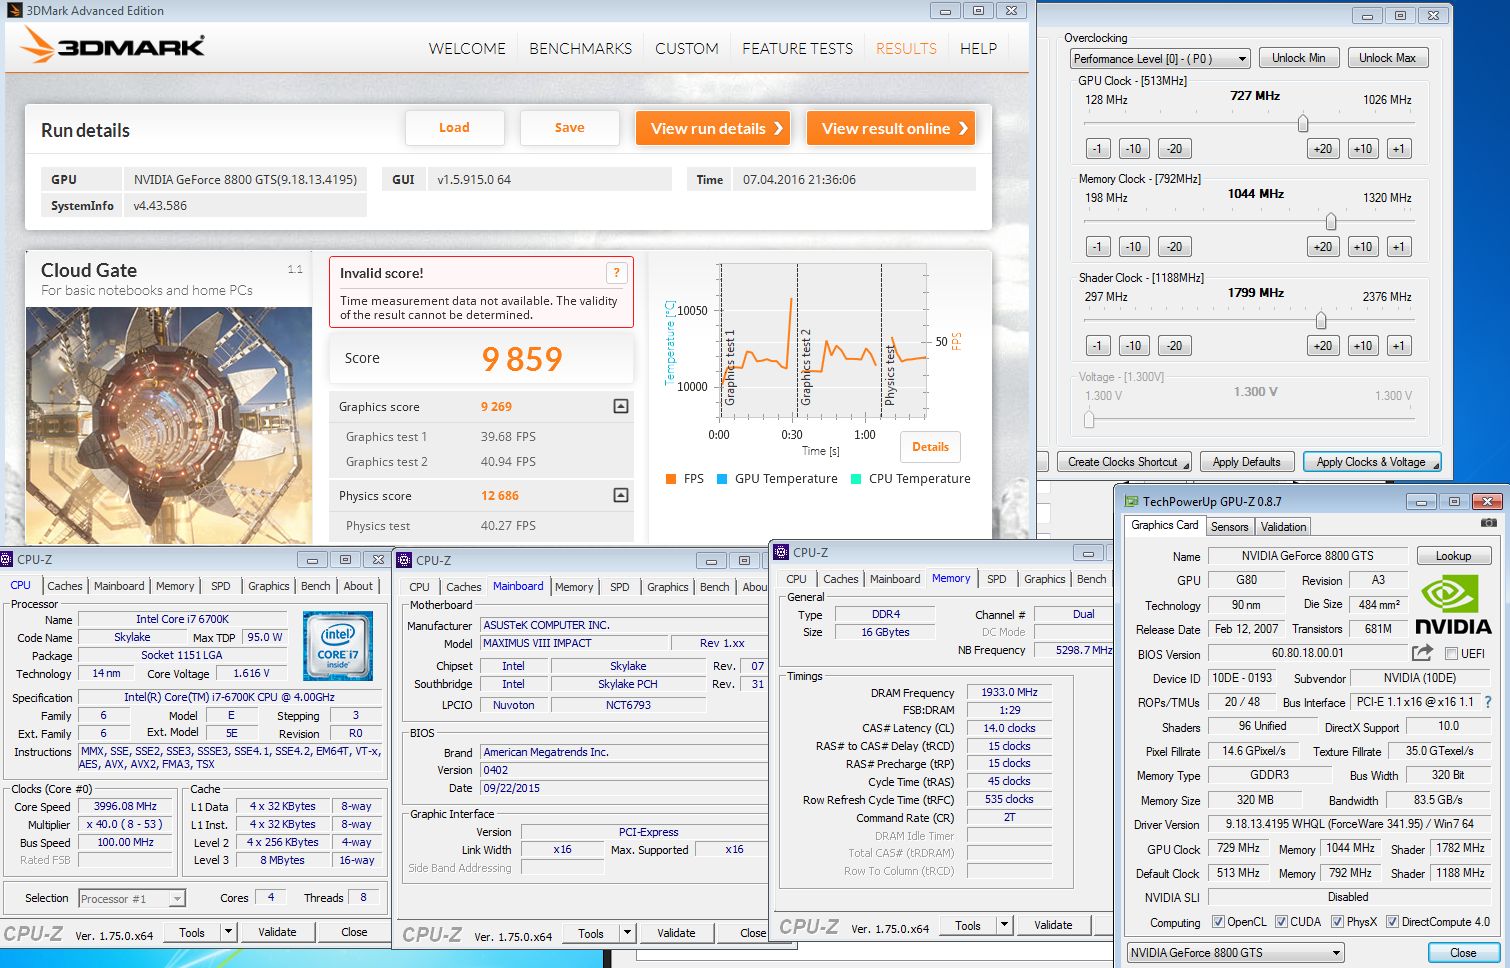Open Processor #1 selection dropdown in CPU-Z
The width and height of the screenshot is (1510, 968).
coord(131,898)
